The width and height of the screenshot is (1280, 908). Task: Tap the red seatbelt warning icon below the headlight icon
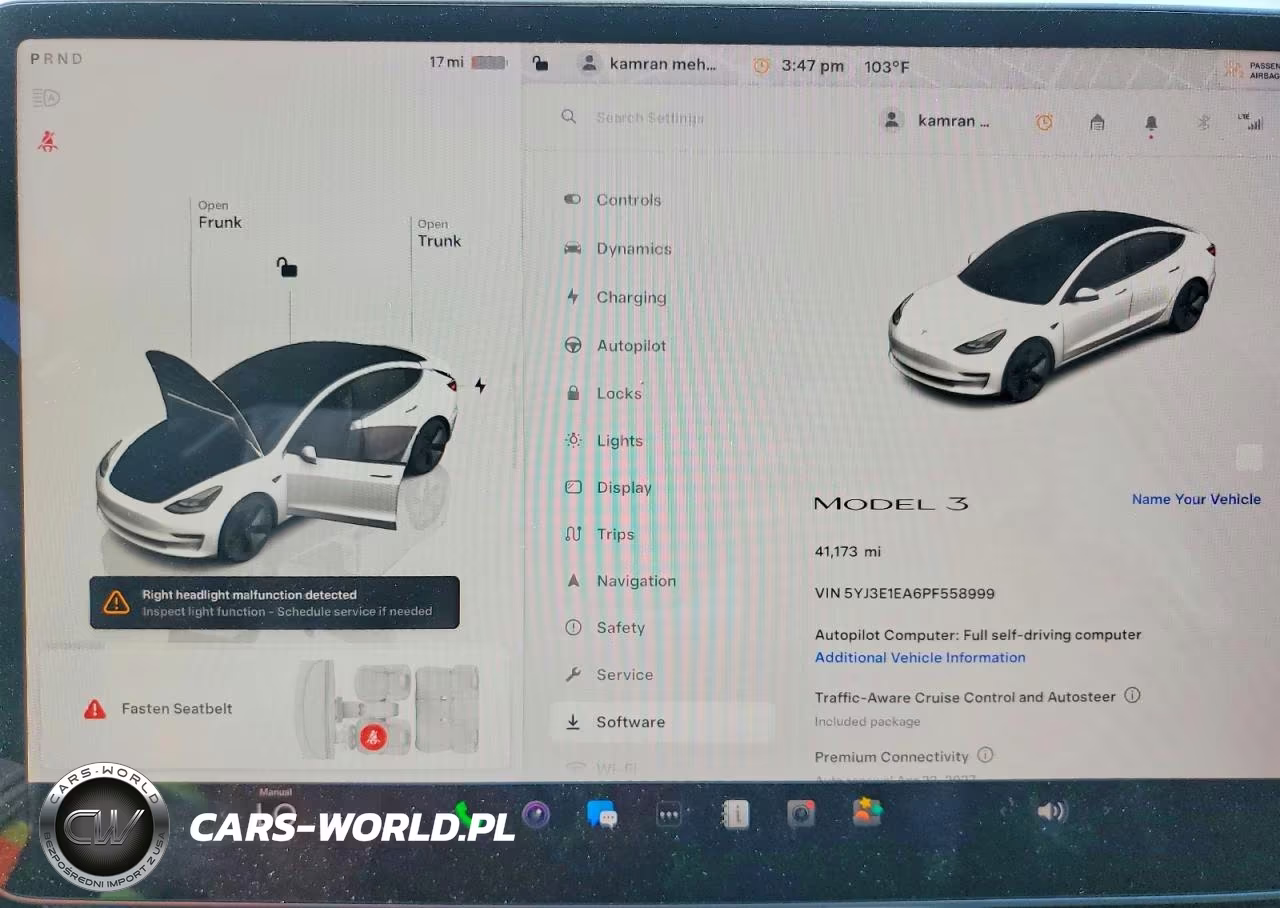coord(47,140)
